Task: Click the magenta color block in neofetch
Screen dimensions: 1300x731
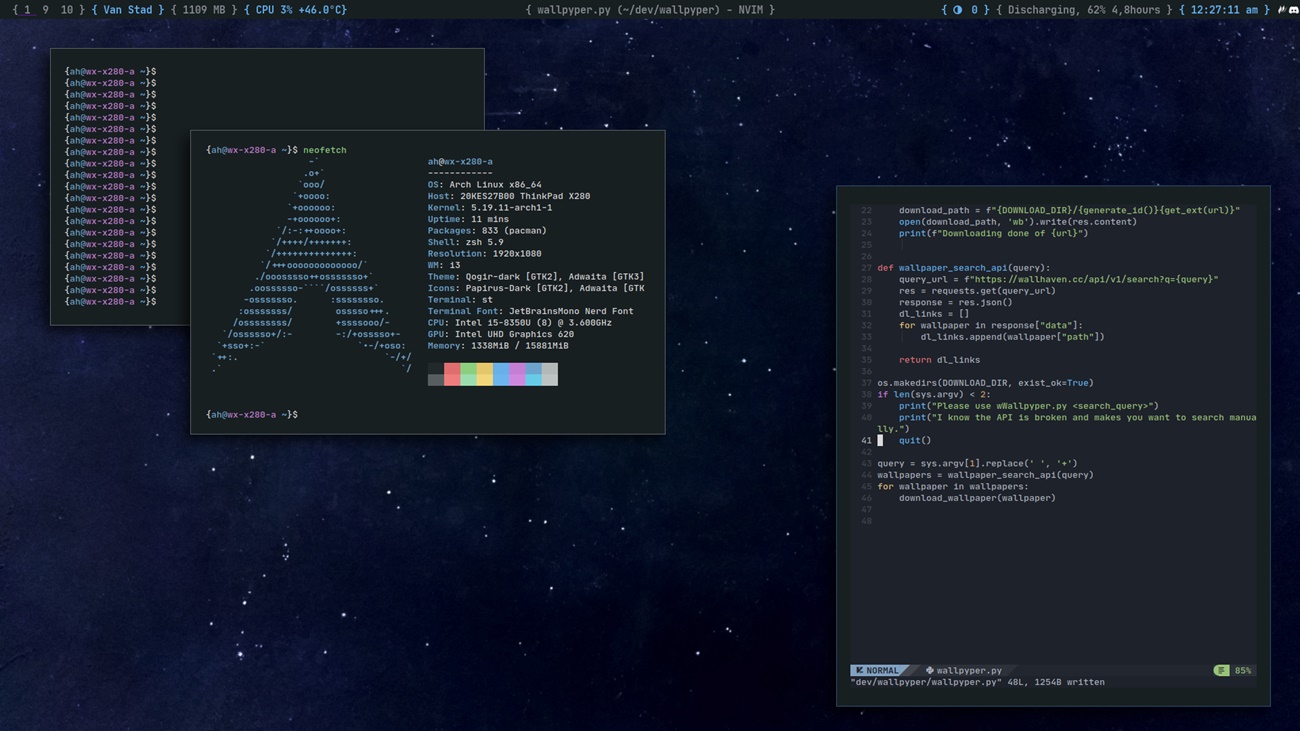Action: 517,374
